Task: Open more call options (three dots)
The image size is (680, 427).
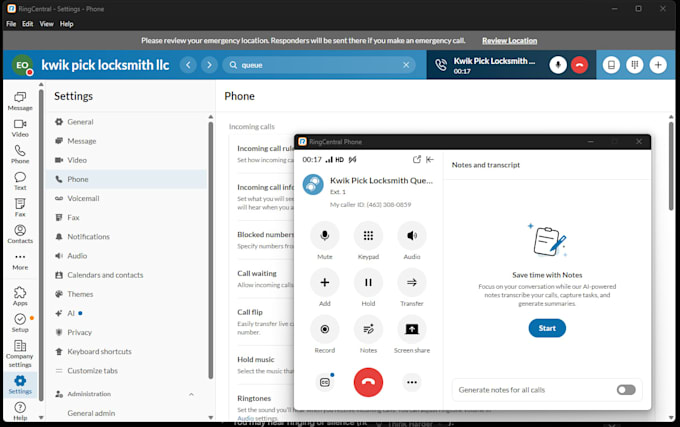Action: [x=412, y=382]
